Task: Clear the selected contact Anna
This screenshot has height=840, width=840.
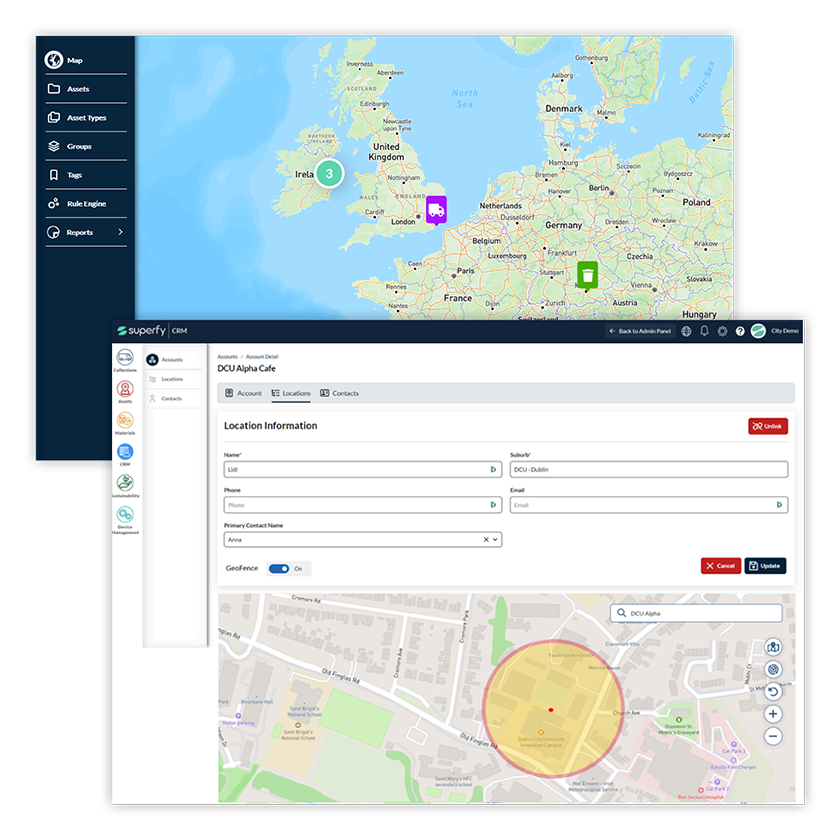Action: click(x=486, y=539)
